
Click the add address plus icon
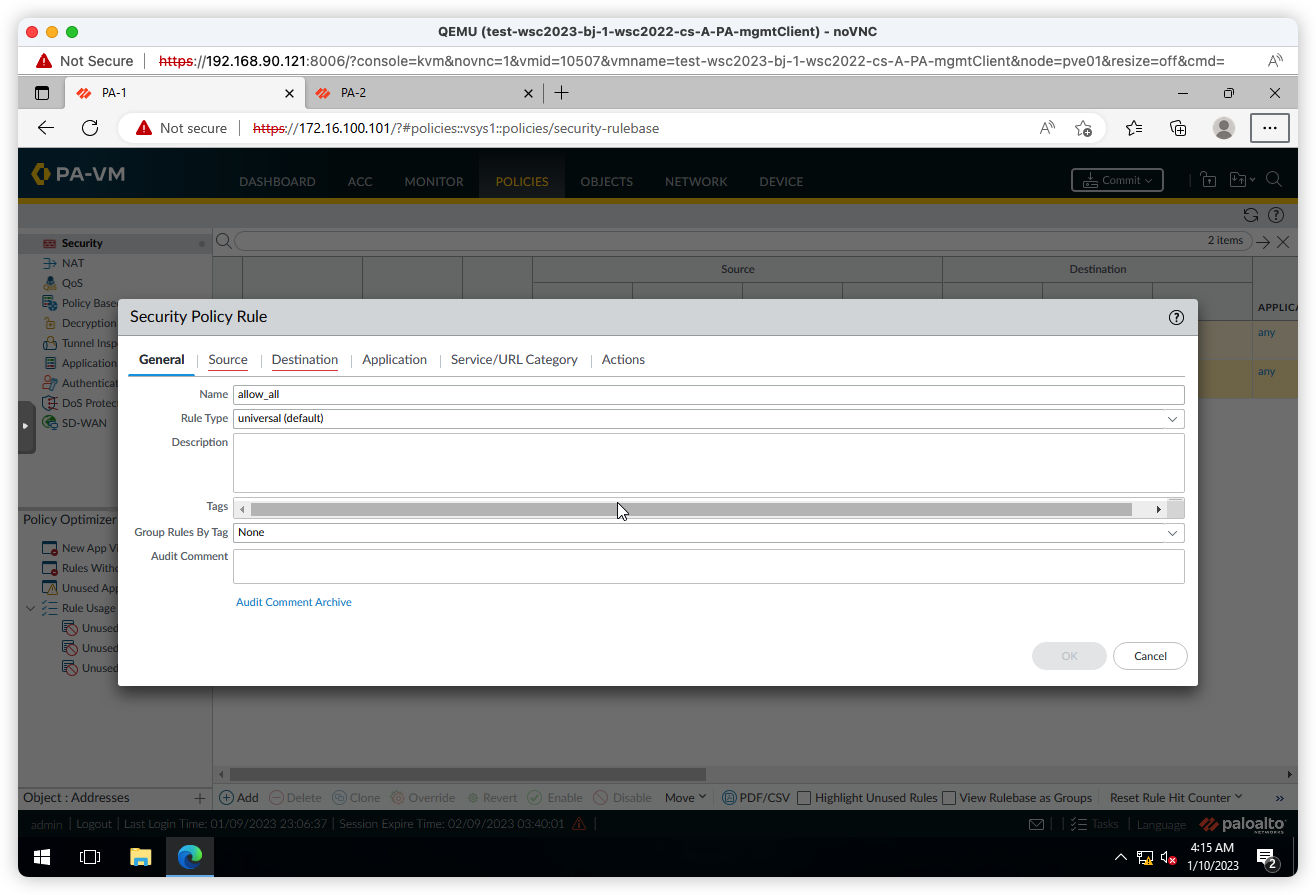pyautogui.click(x=199, y=798)
